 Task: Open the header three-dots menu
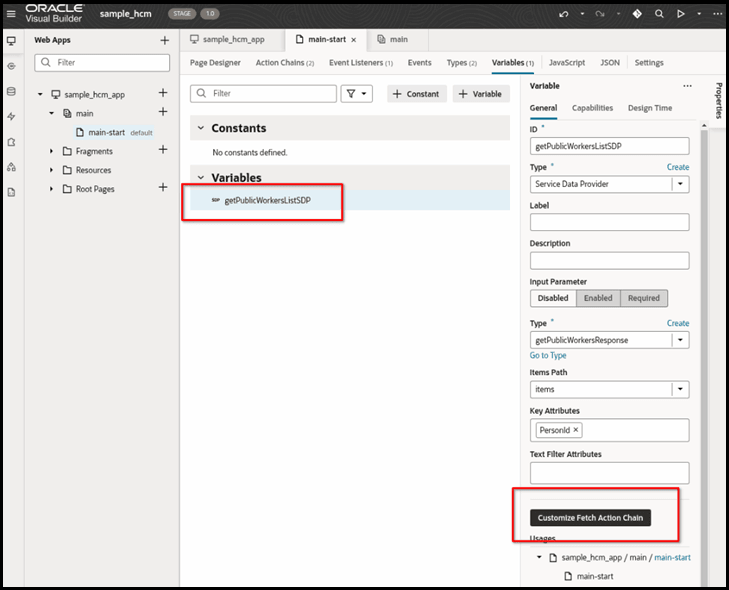(717, 14)
